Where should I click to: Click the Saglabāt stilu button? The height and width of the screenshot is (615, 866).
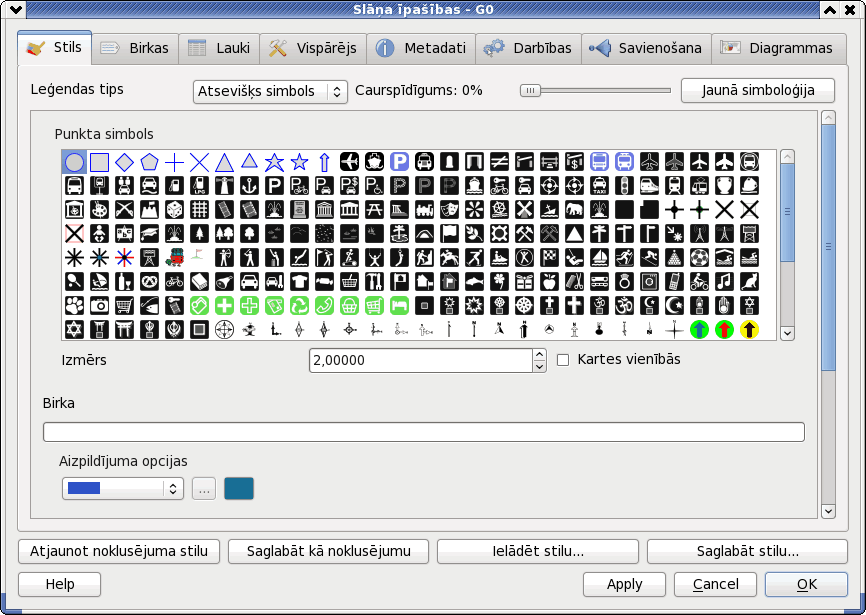(x=747, y=552)
